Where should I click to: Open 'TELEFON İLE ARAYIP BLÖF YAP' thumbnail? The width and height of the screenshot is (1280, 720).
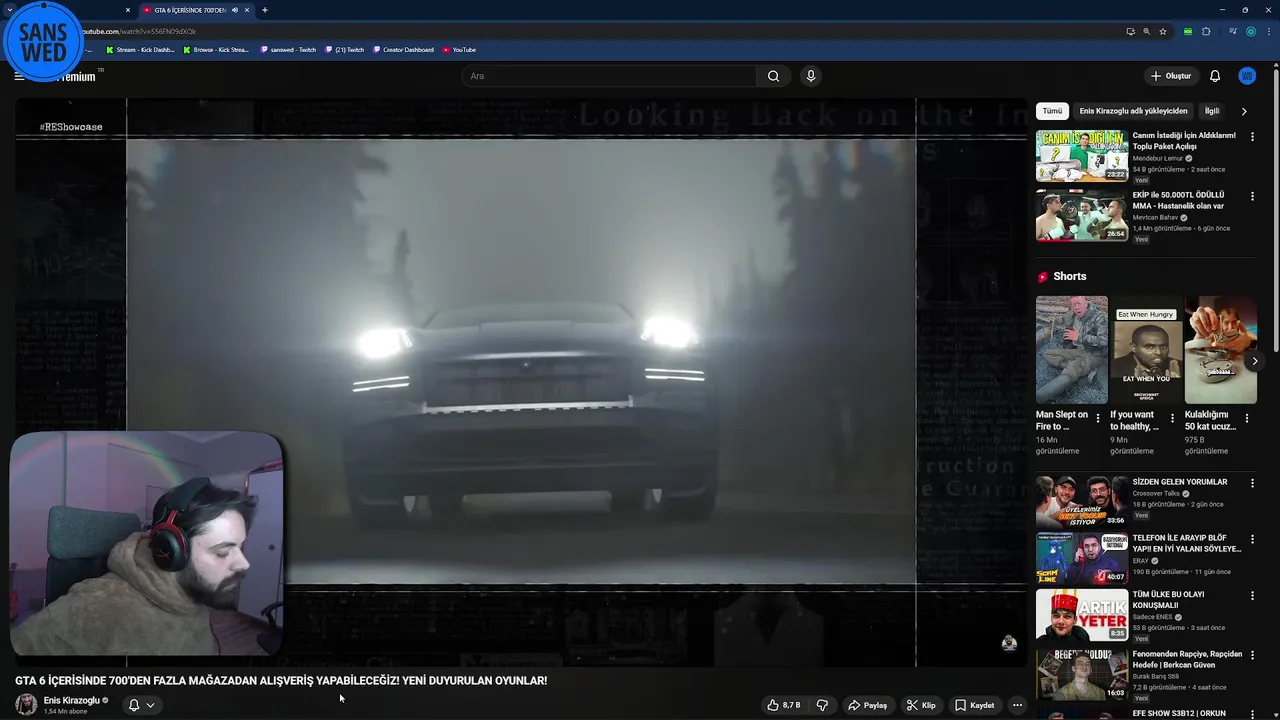[1082, 558]
